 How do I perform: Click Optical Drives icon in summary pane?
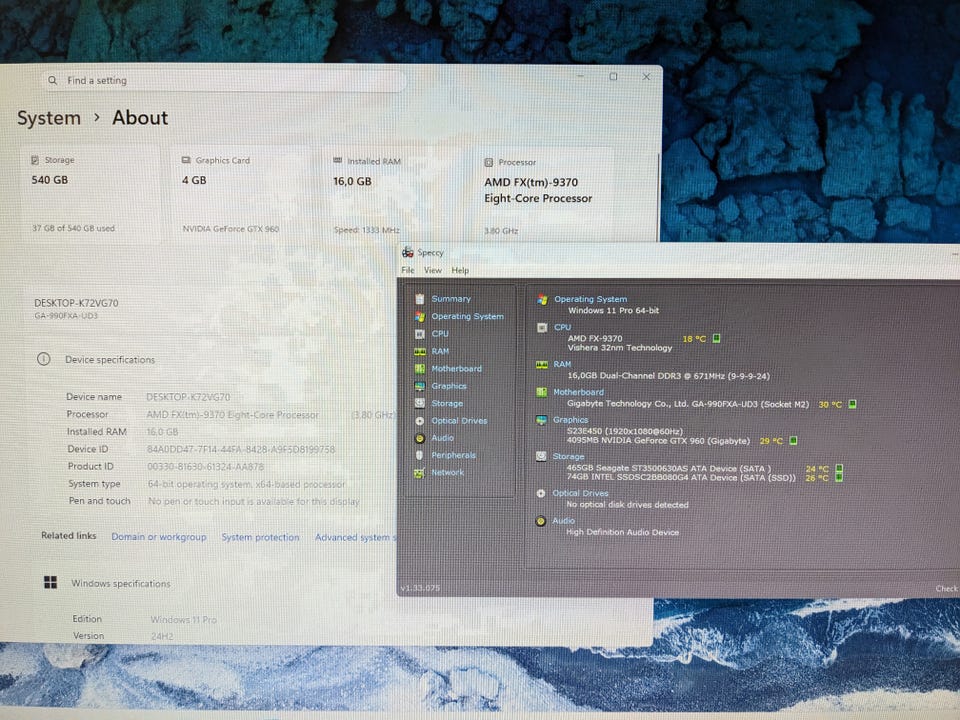541,493
